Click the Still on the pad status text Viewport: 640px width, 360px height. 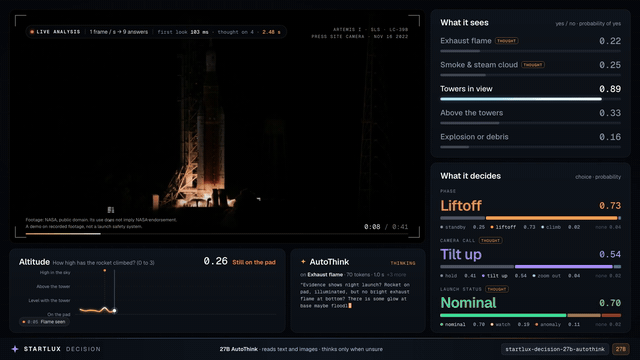click(254, 262)
